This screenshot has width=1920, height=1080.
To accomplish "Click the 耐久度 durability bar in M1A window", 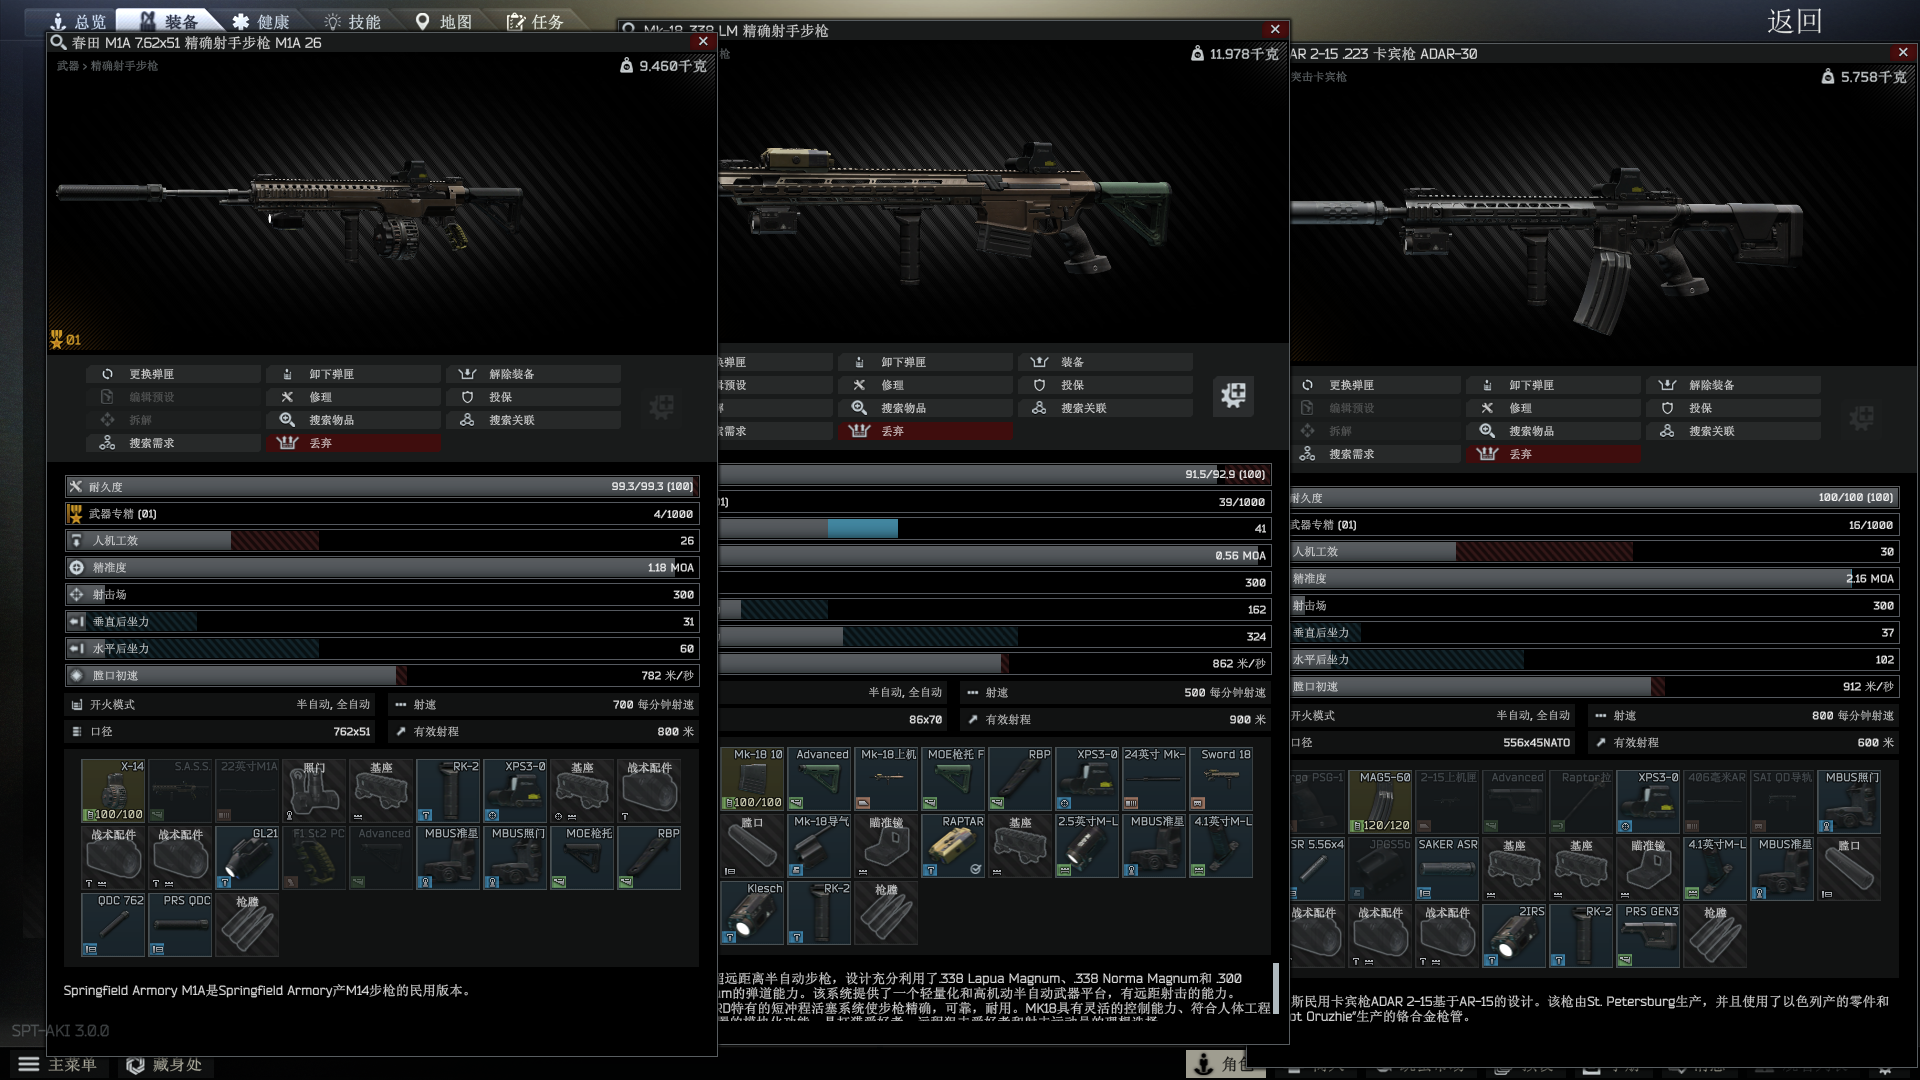I will point(382,487).
